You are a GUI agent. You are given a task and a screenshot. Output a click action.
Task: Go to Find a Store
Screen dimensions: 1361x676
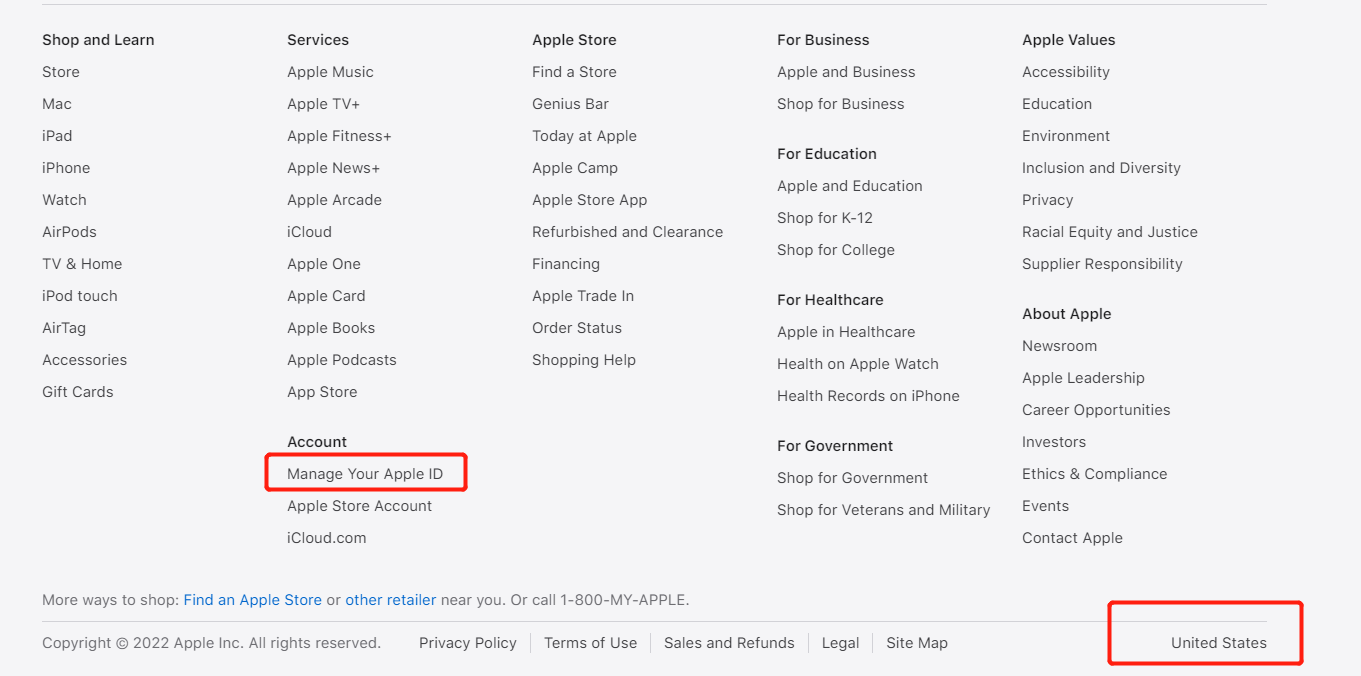574,72
